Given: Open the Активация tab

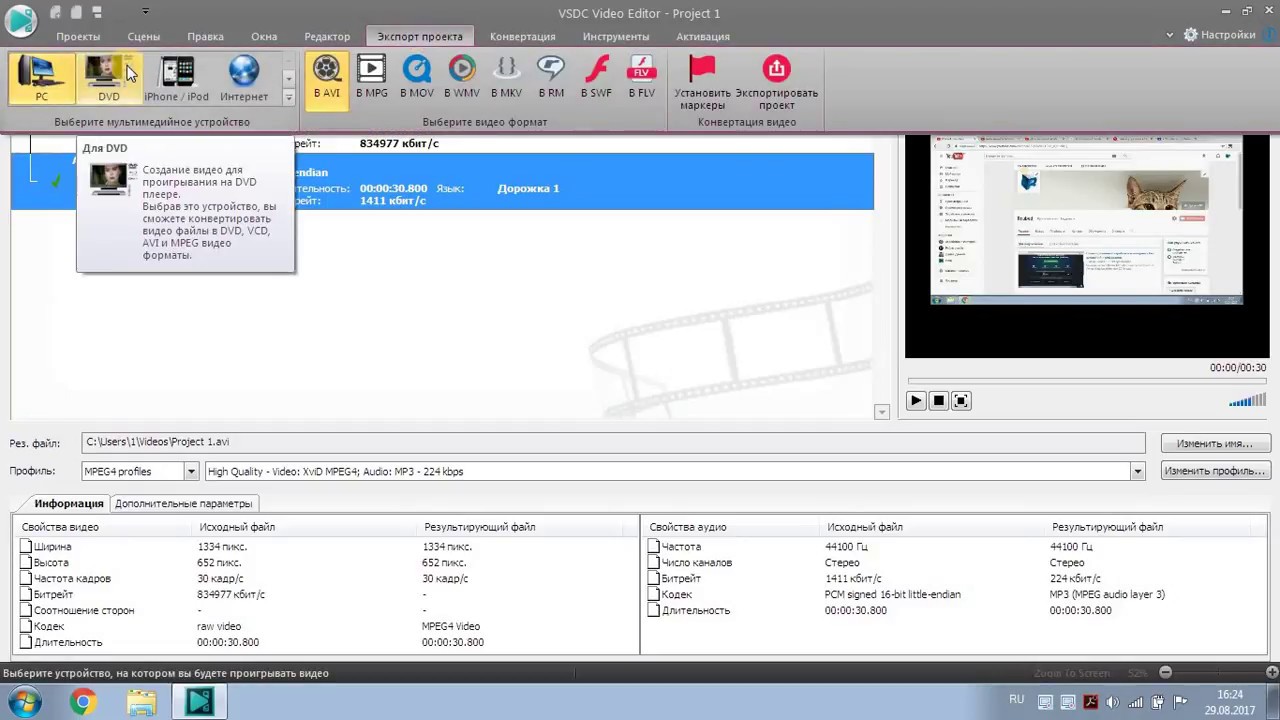Looking at the screenshot, I should pyautogui.click(x=703, y=36).
